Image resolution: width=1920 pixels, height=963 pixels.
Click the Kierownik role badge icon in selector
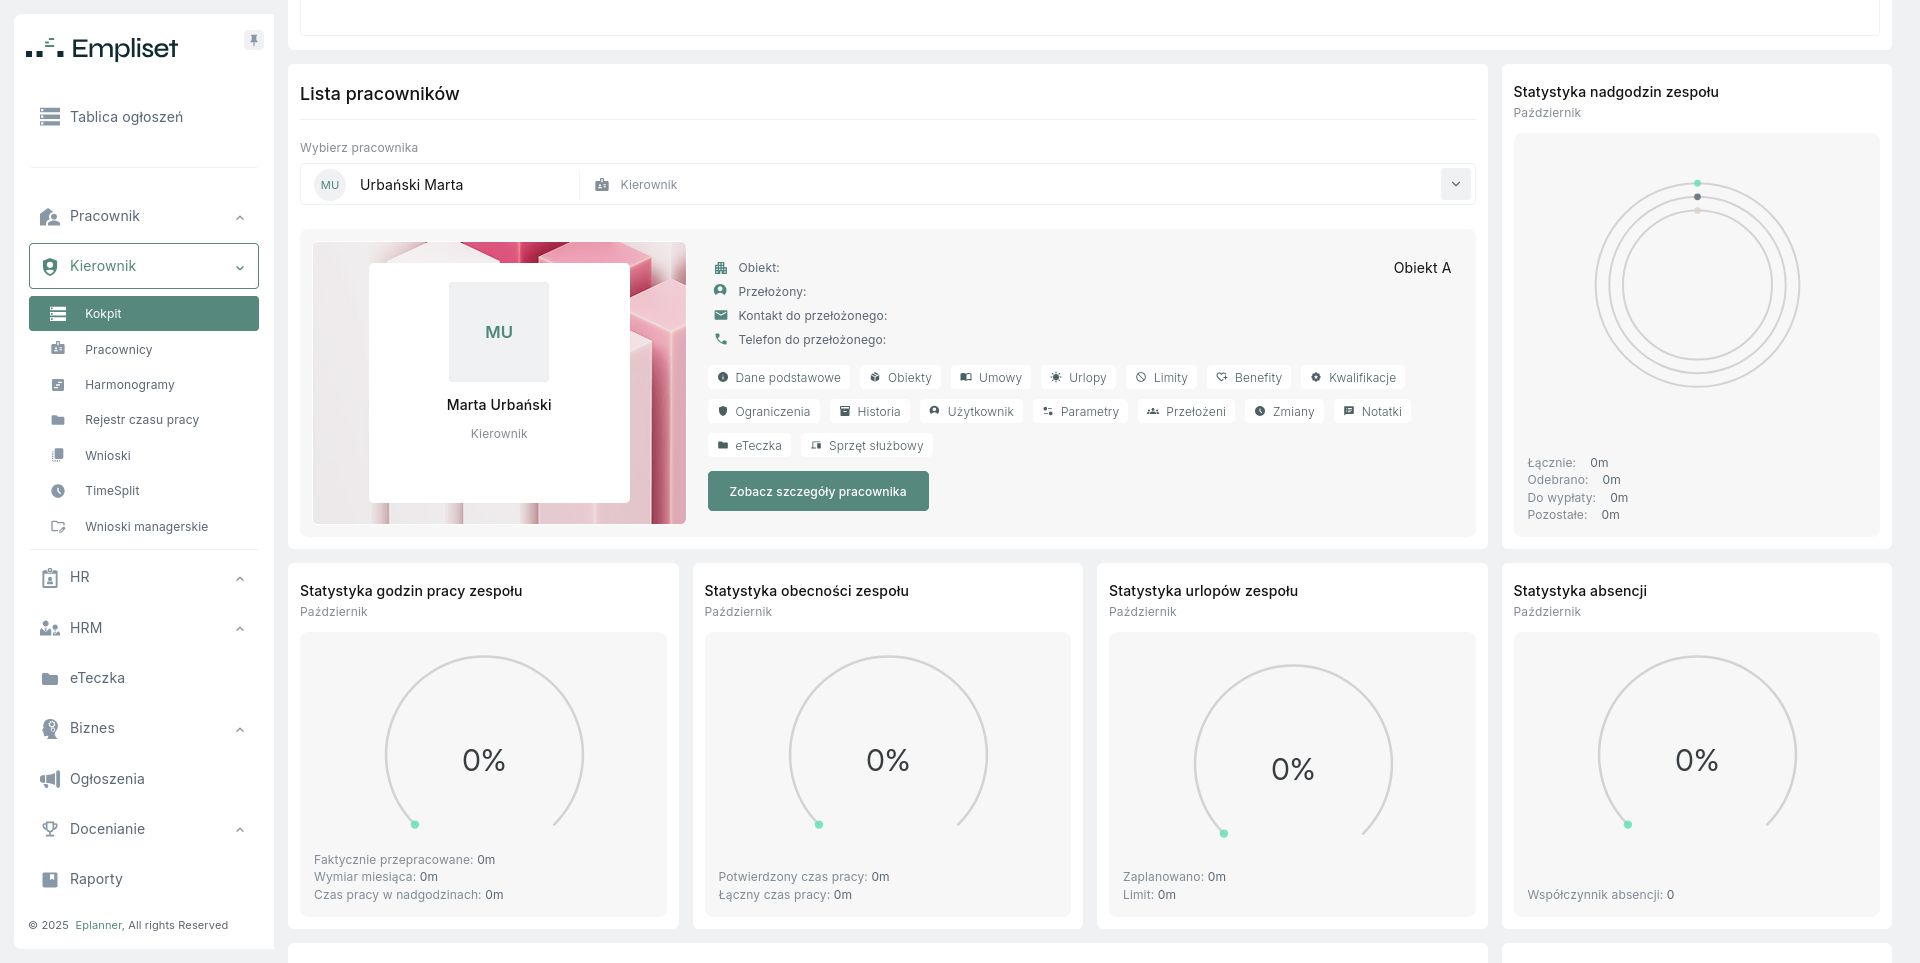pos(602,185)
